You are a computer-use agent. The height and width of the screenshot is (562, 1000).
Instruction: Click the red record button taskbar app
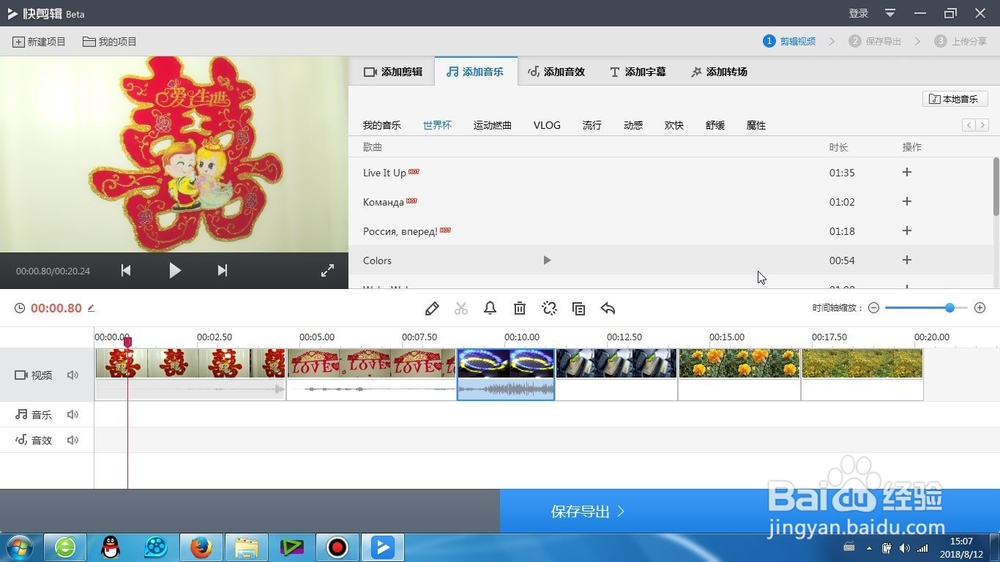(x=337, y=547)
